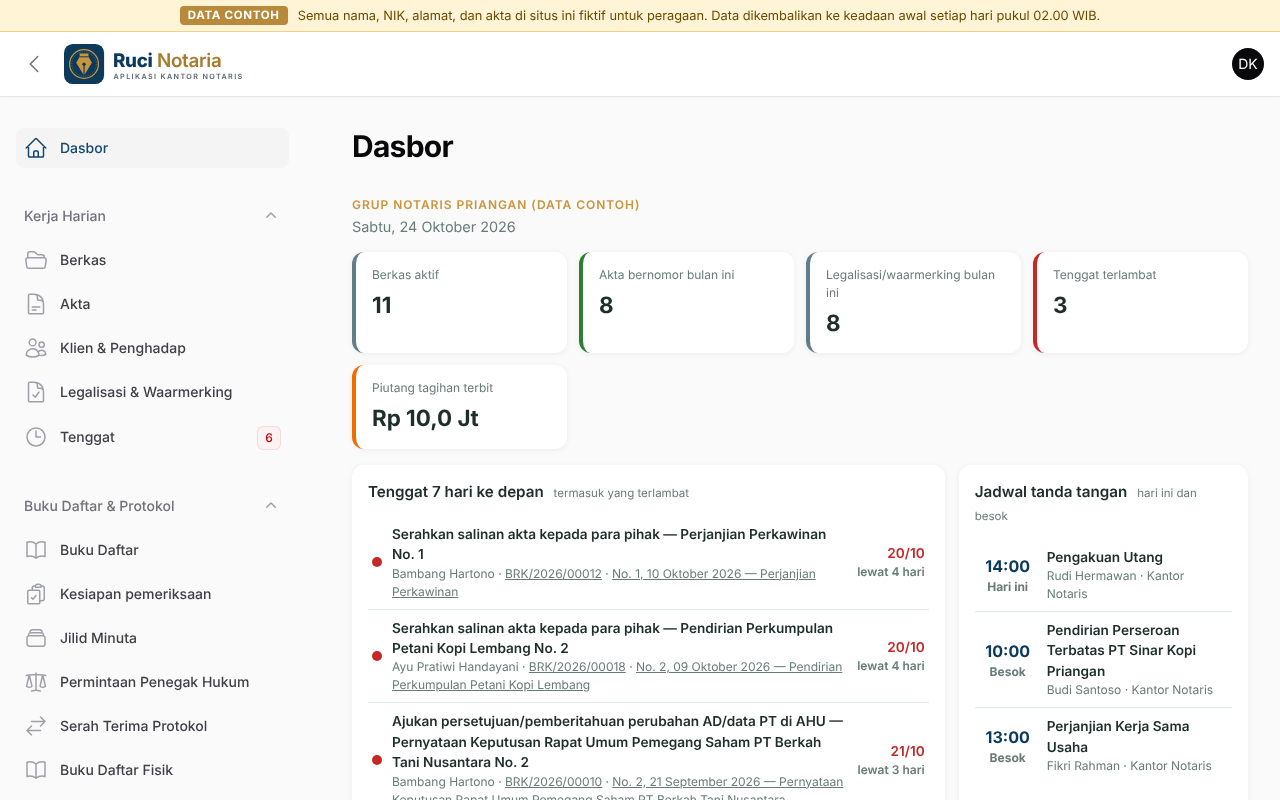Open deed link No. 1, 10 Oktober 2026
The image size is (1280, 800).
(x=714, y=574)
